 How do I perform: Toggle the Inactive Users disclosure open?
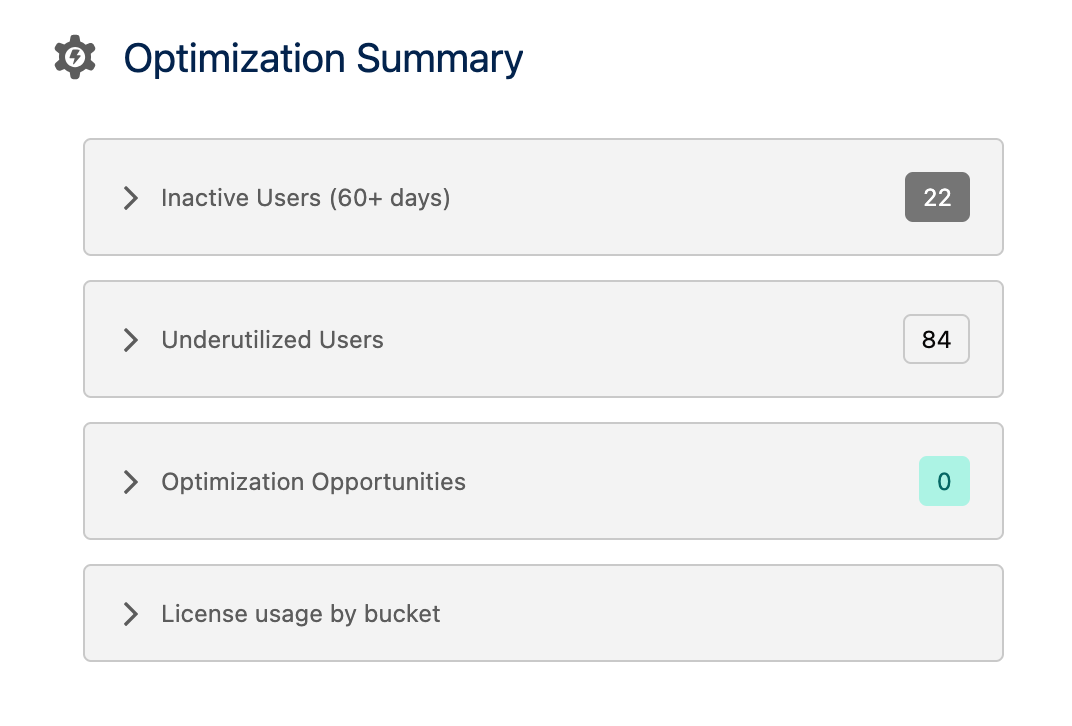pyautogui.click(x=131, y=198)
